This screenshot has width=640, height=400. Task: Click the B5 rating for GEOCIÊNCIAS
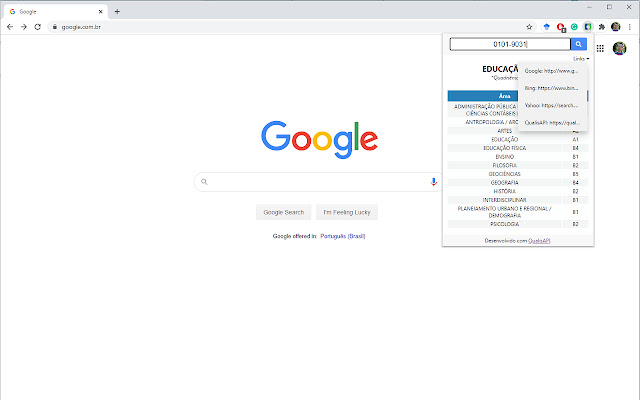coord(575,174)
